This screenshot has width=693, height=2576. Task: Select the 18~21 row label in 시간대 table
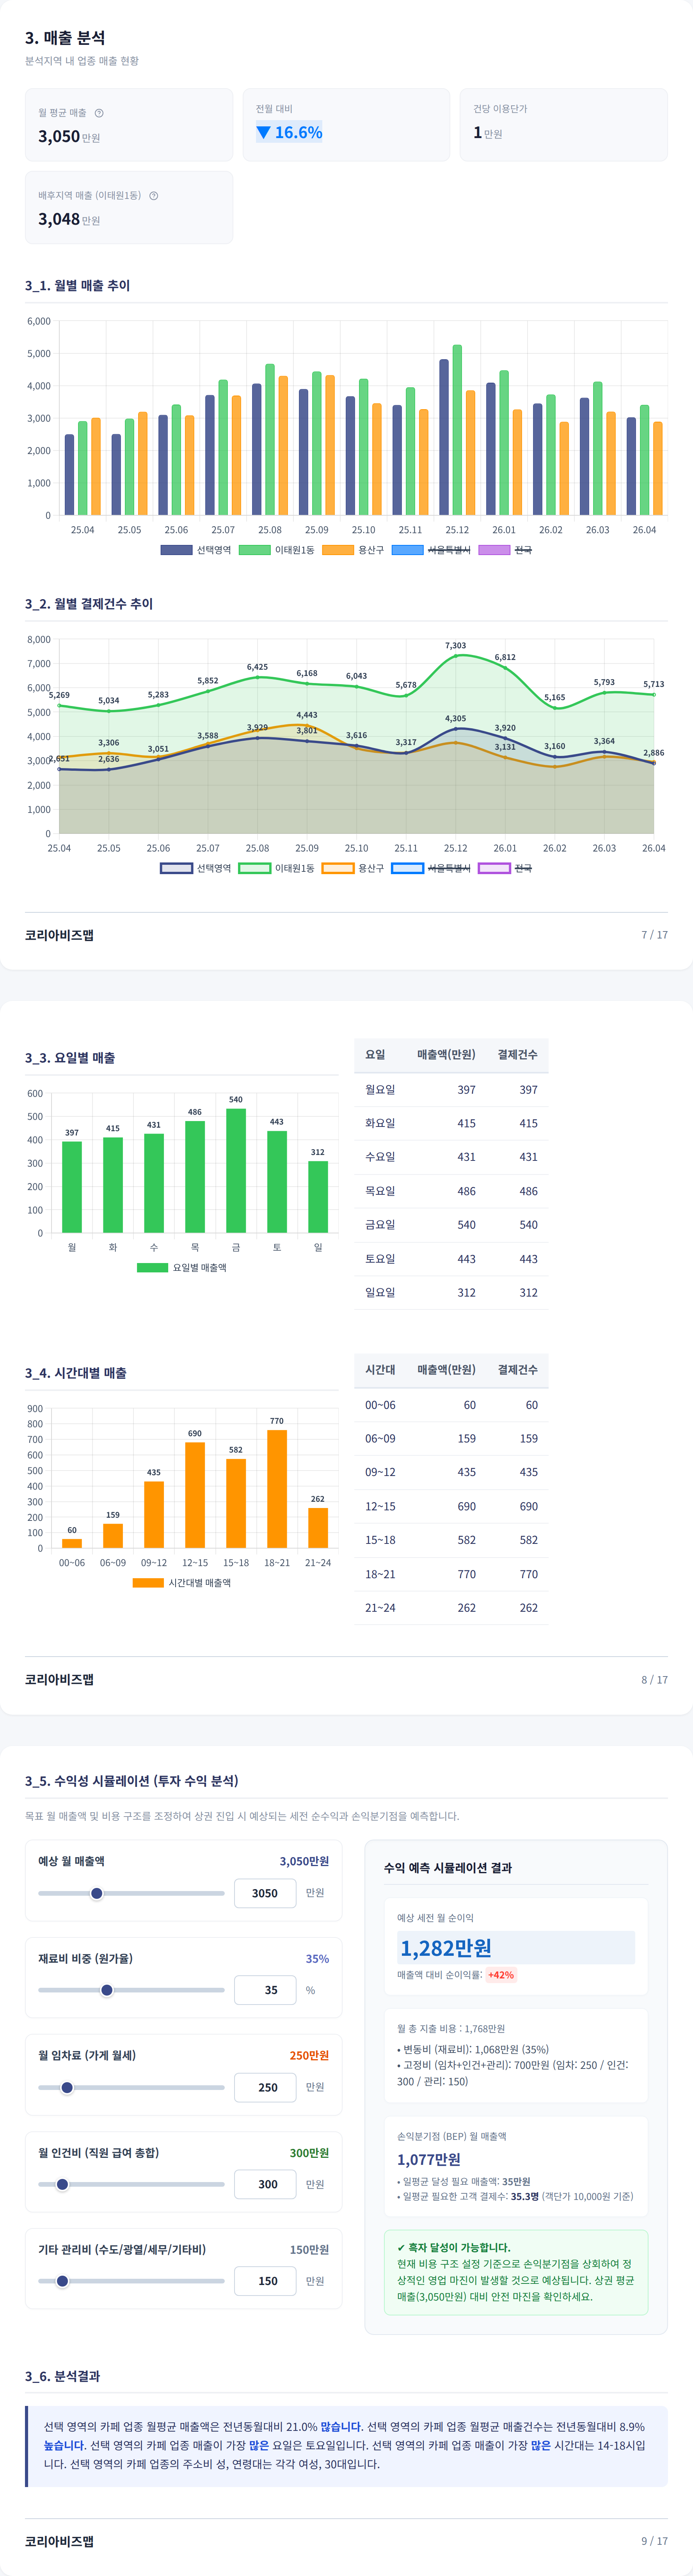pos(380,1574)
